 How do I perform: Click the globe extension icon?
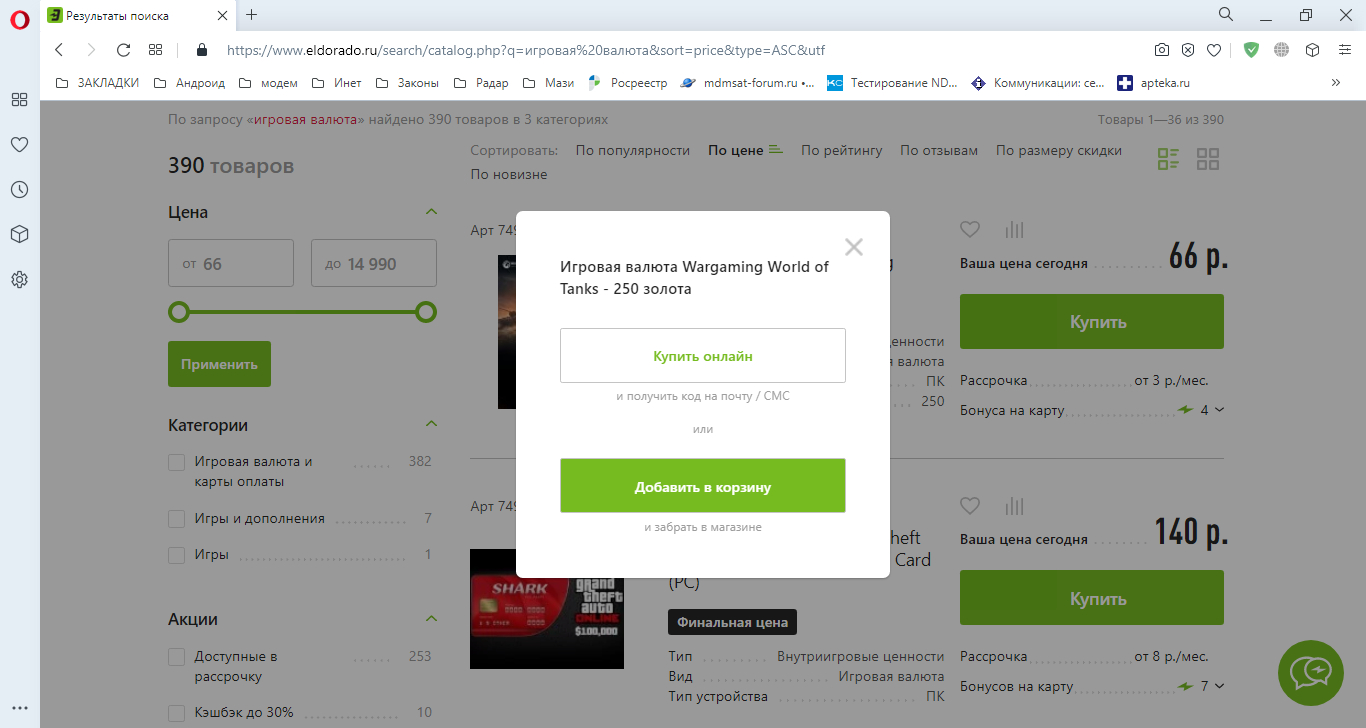[x=1282, y=50]
